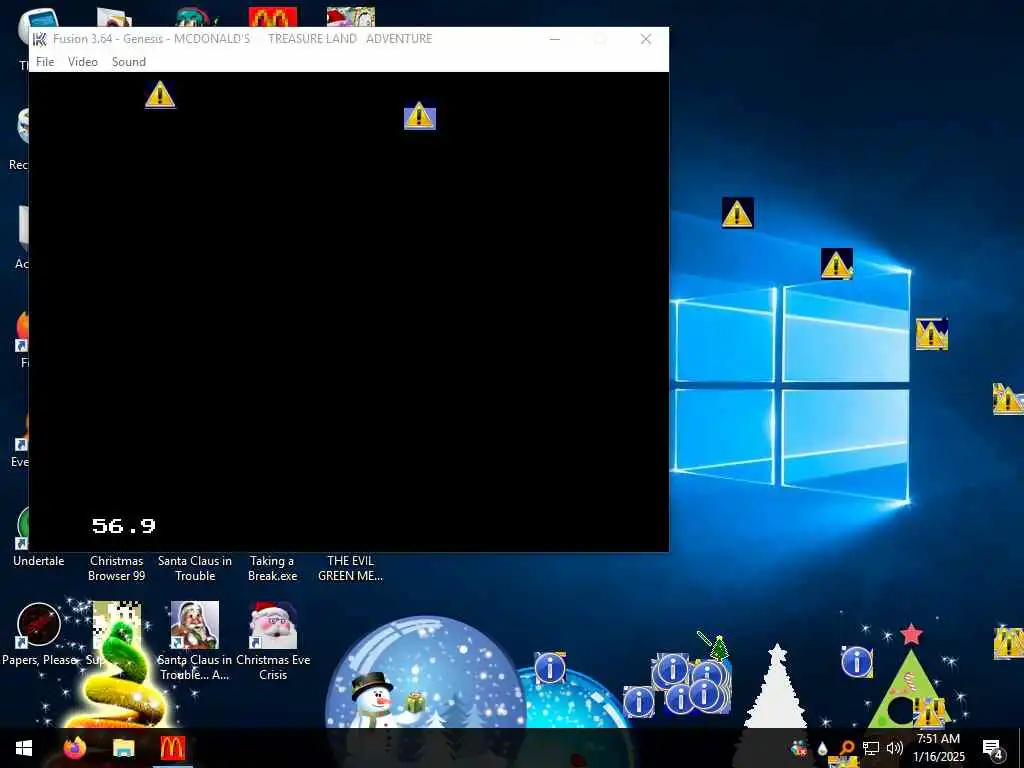Select the THE EVIL GREEN ME... desktop label
1024x768 pixels.
click(351, 568)
